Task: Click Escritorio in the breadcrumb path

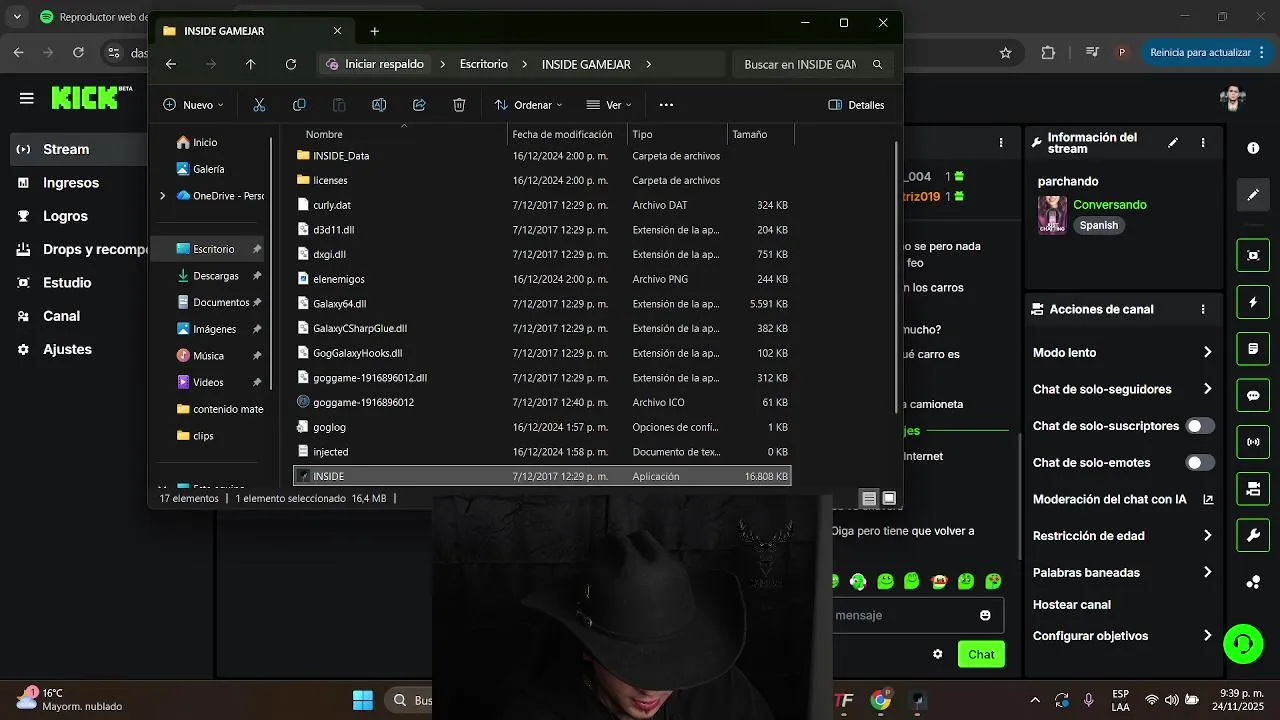Action: point(484,64)
